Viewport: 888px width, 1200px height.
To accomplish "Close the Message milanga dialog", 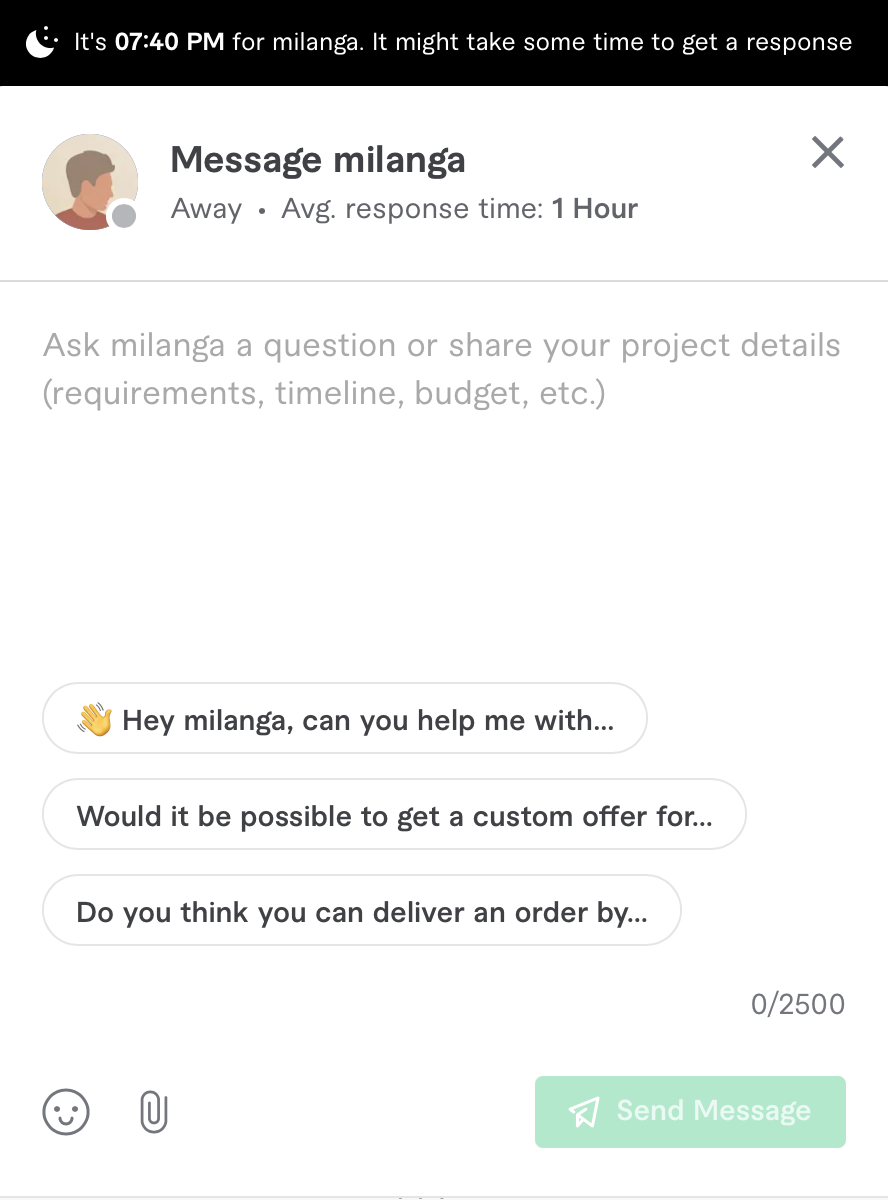I will 827,153.
